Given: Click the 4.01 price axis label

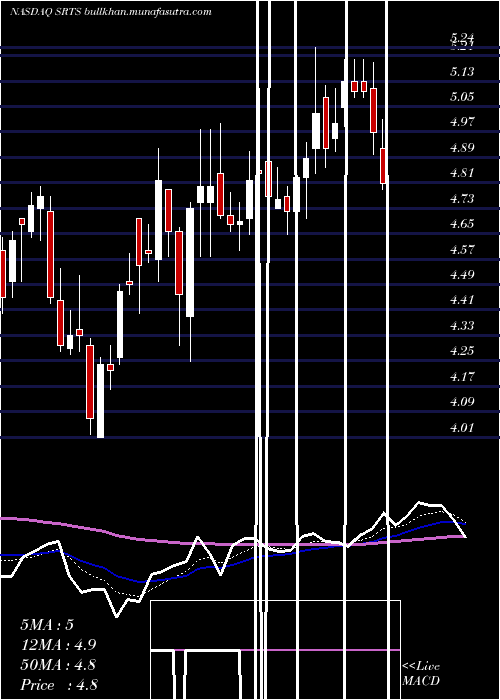Looking at the screenshot, I should coord(462,427).
